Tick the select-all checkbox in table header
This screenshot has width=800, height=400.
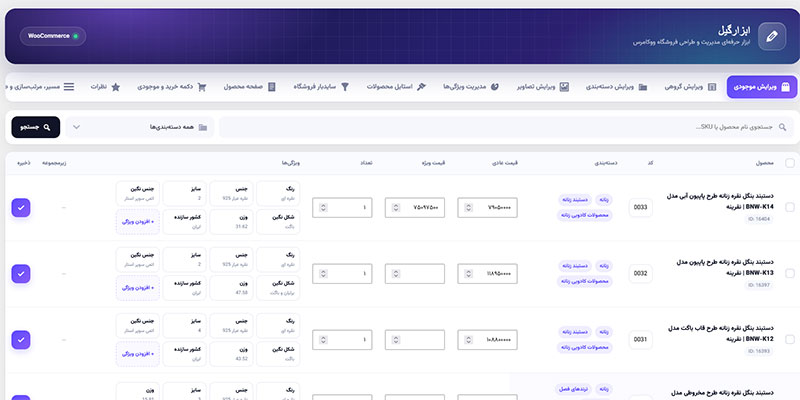790,163
